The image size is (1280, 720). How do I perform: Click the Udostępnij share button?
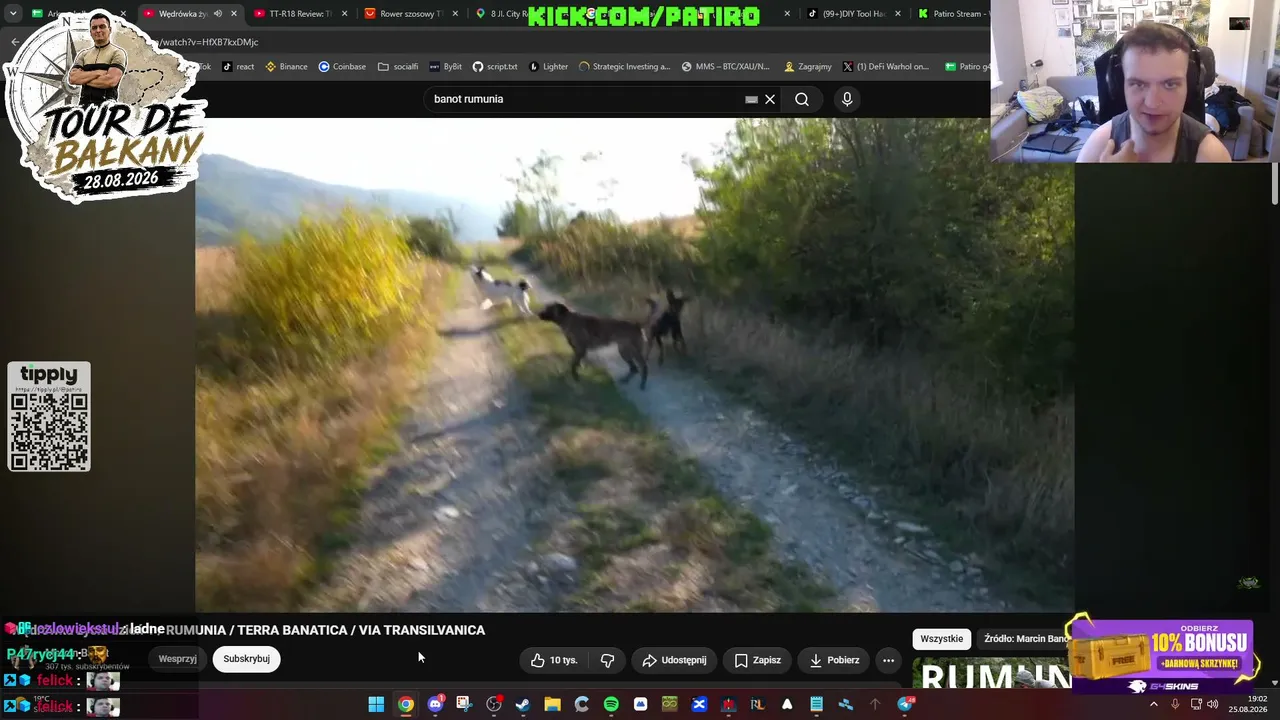coord(674,660)
